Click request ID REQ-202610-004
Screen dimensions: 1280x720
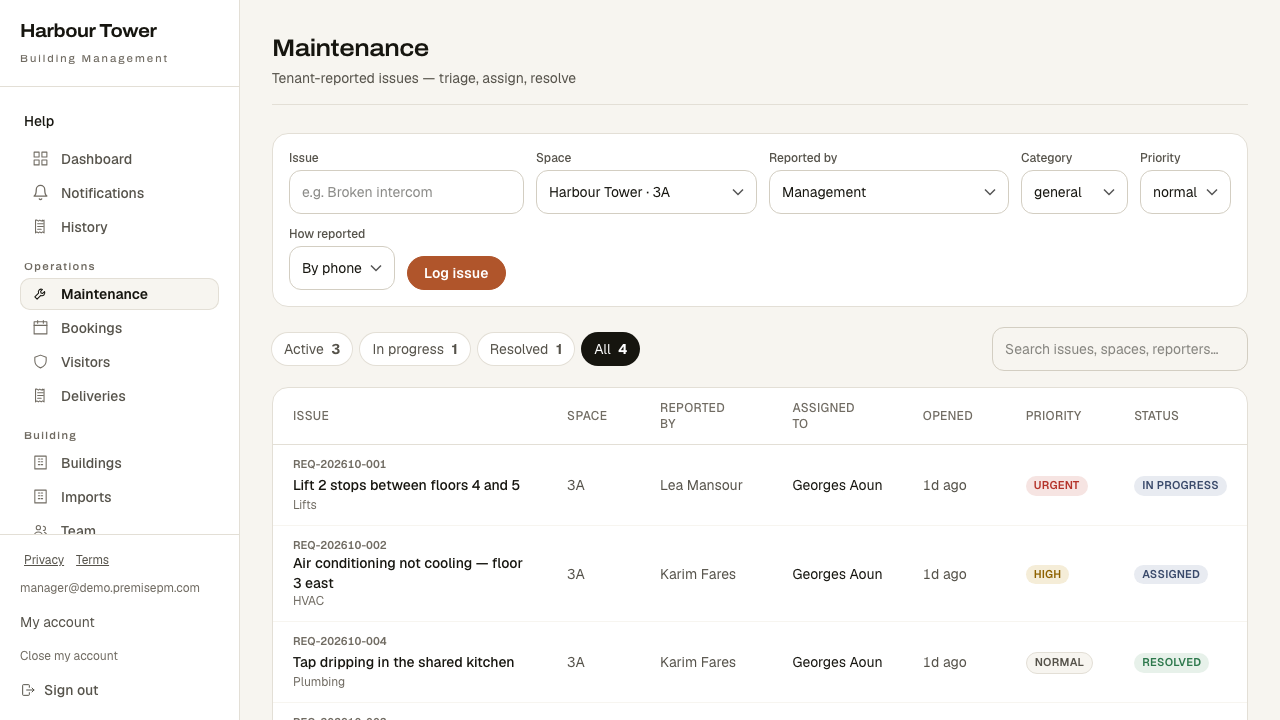pos(339,641)
